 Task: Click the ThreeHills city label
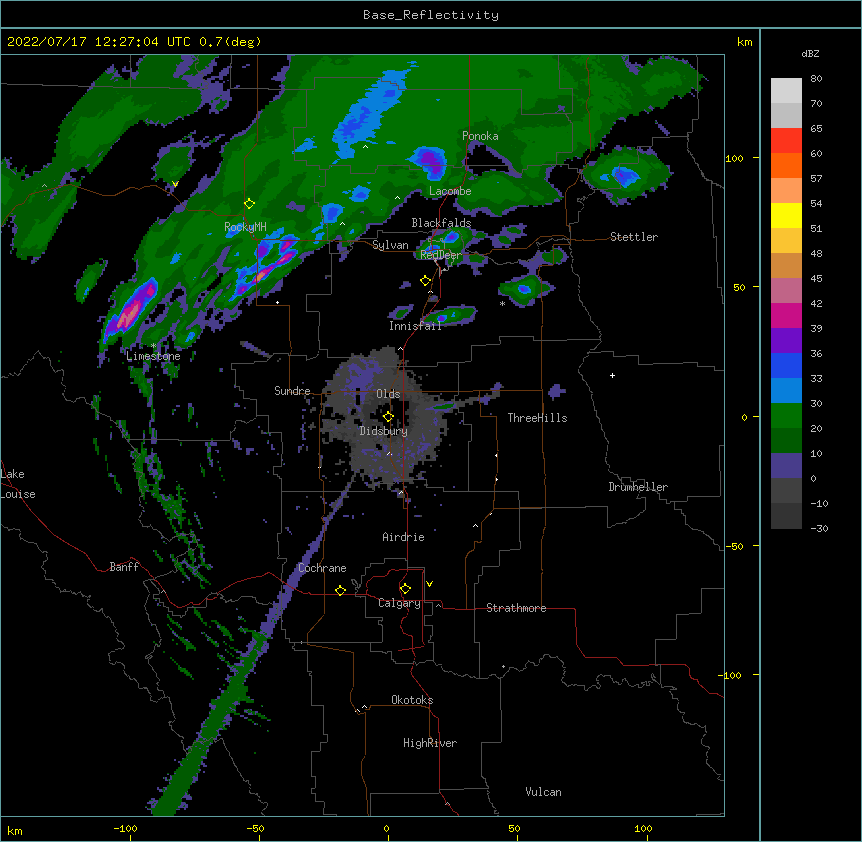coord(537,418)
